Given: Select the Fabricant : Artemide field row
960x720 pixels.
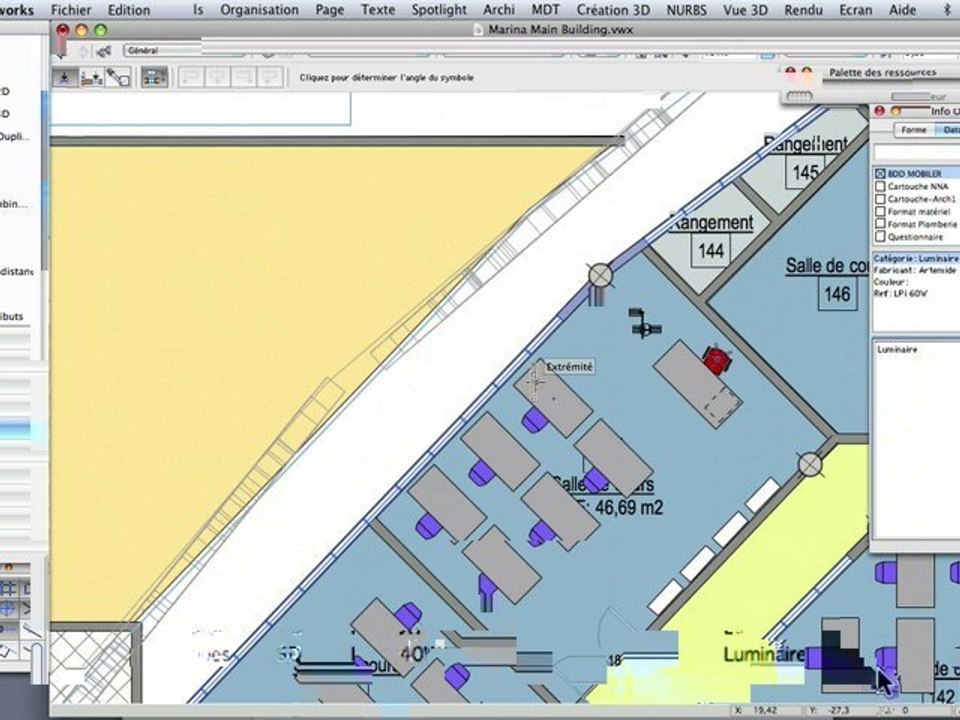Looking at the screenshot, I should (x=916, y=270).
